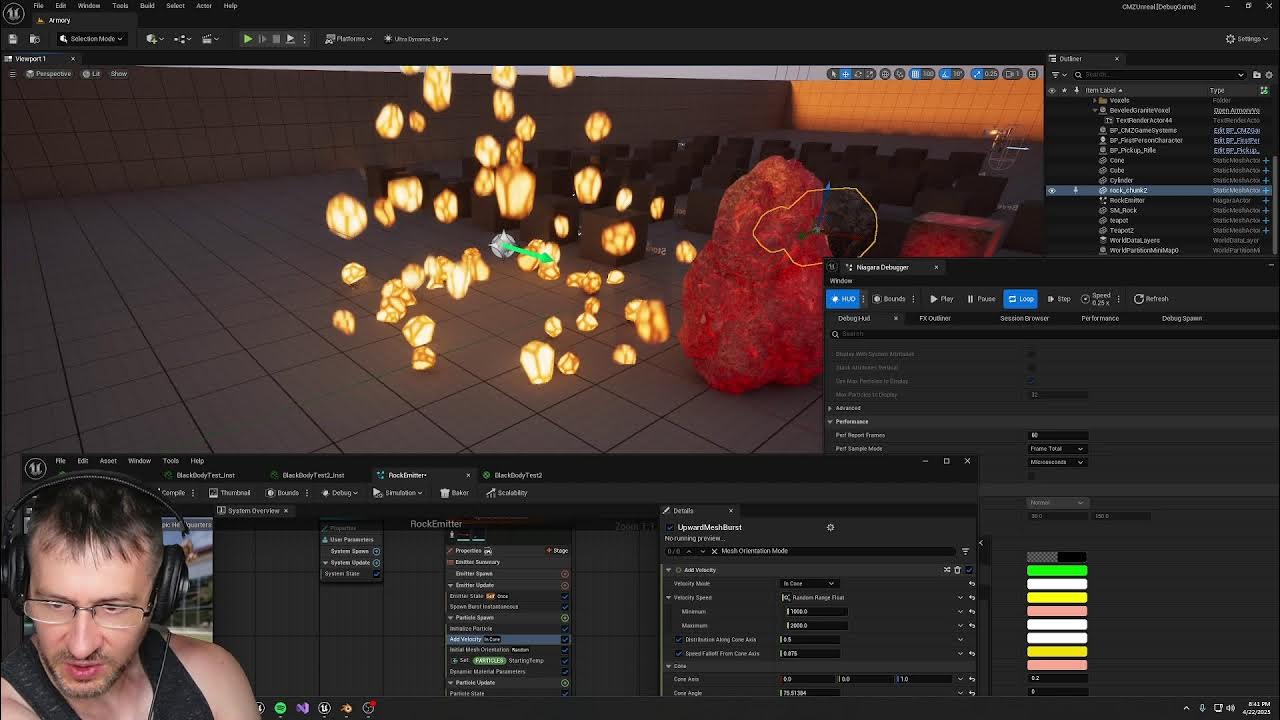
Task: Expand the Perf Sample Mode combo box
Action: pos(1058,449)
